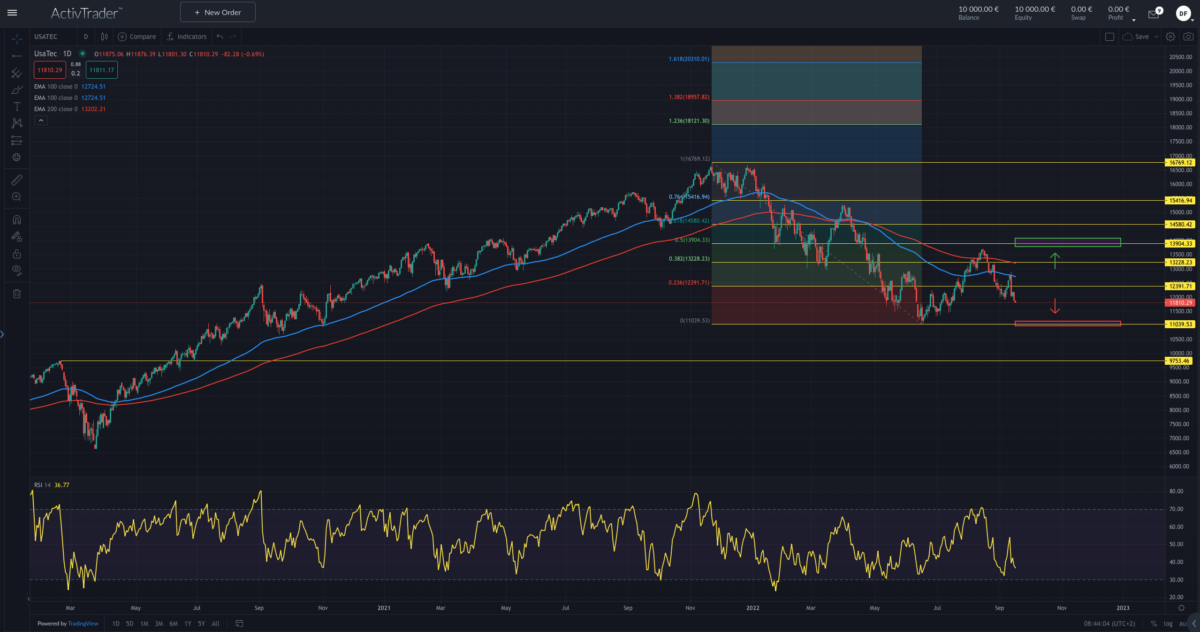Open the Indicators dialog
Viewport: 1200px width, 632px height.
186,37
